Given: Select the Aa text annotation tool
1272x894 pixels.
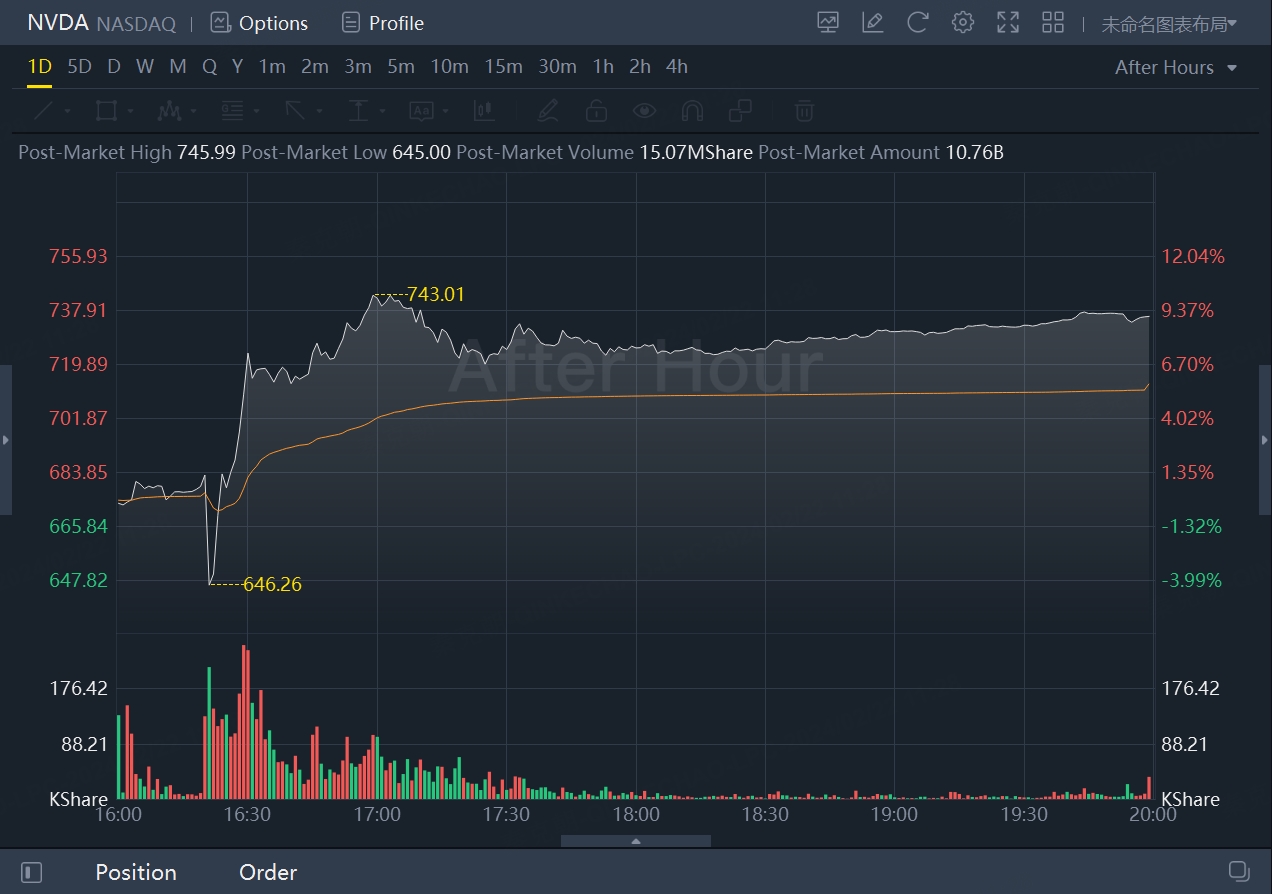Looking at the screenshot, I should pos(421,110).
